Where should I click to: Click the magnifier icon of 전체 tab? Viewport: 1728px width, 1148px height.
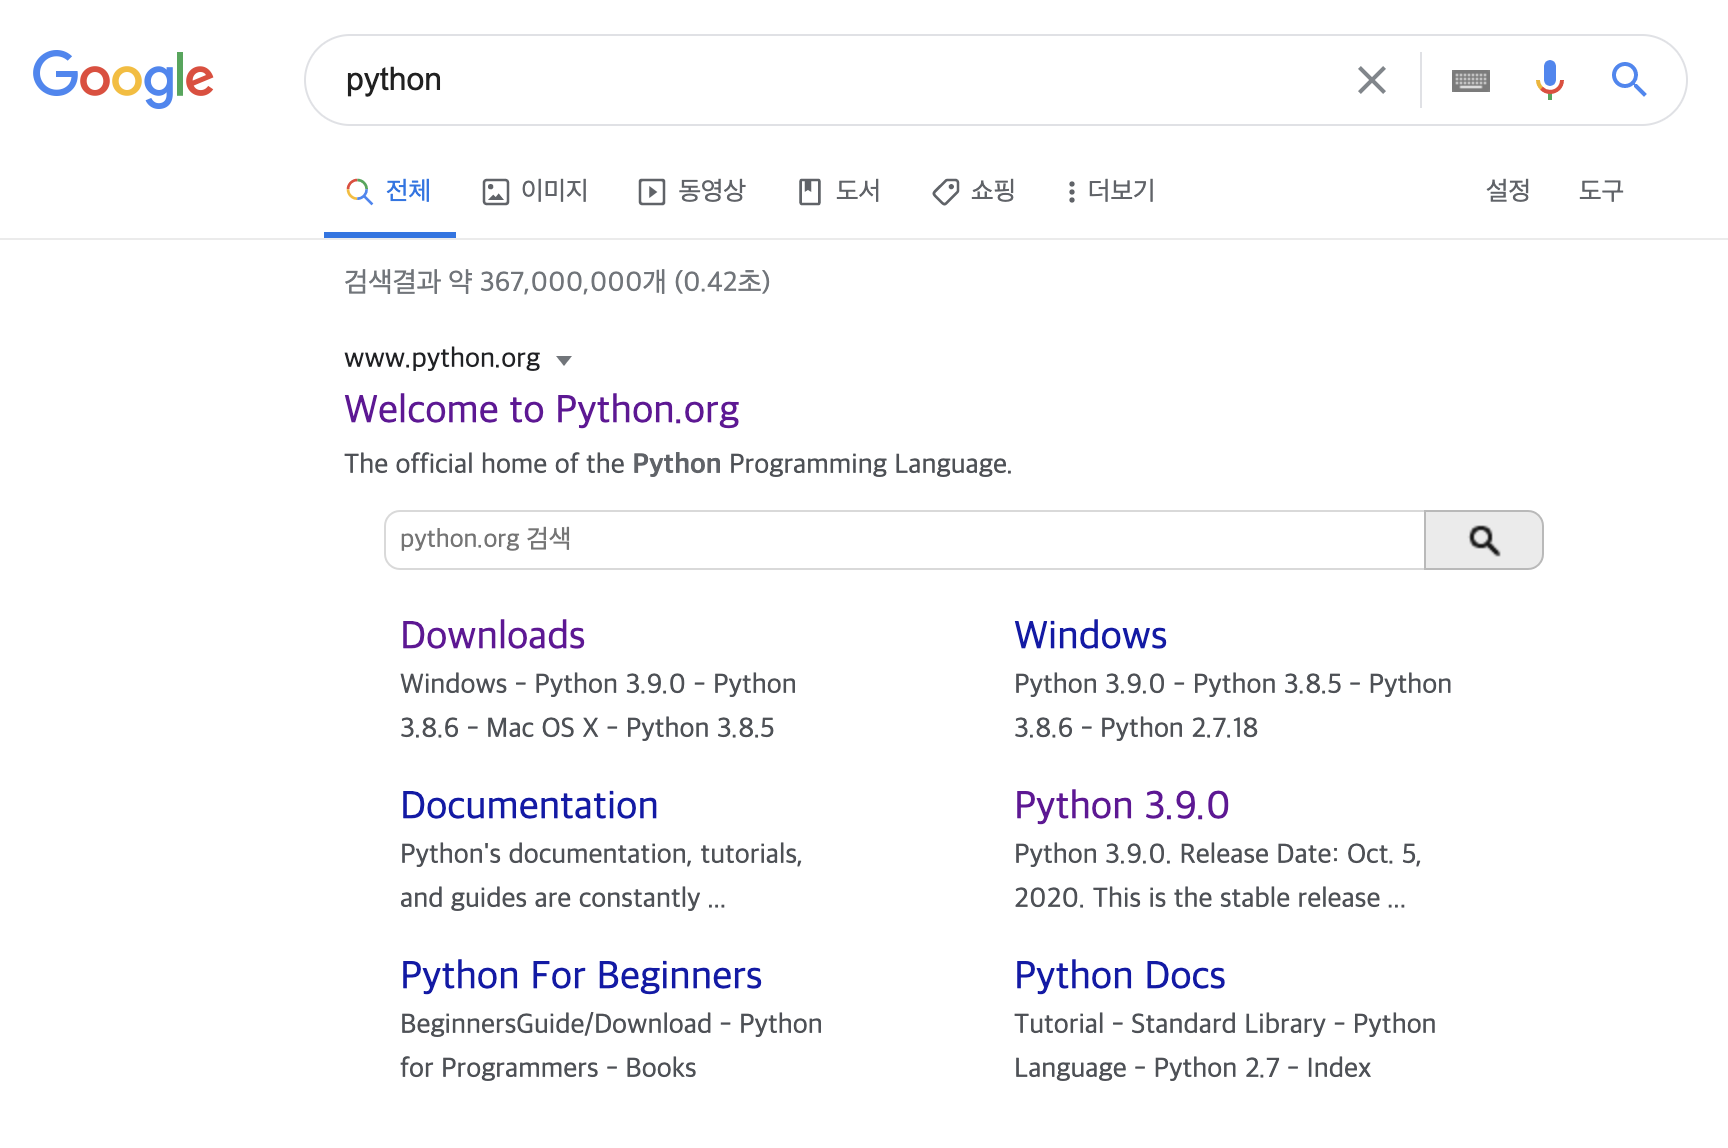(359, 191)
